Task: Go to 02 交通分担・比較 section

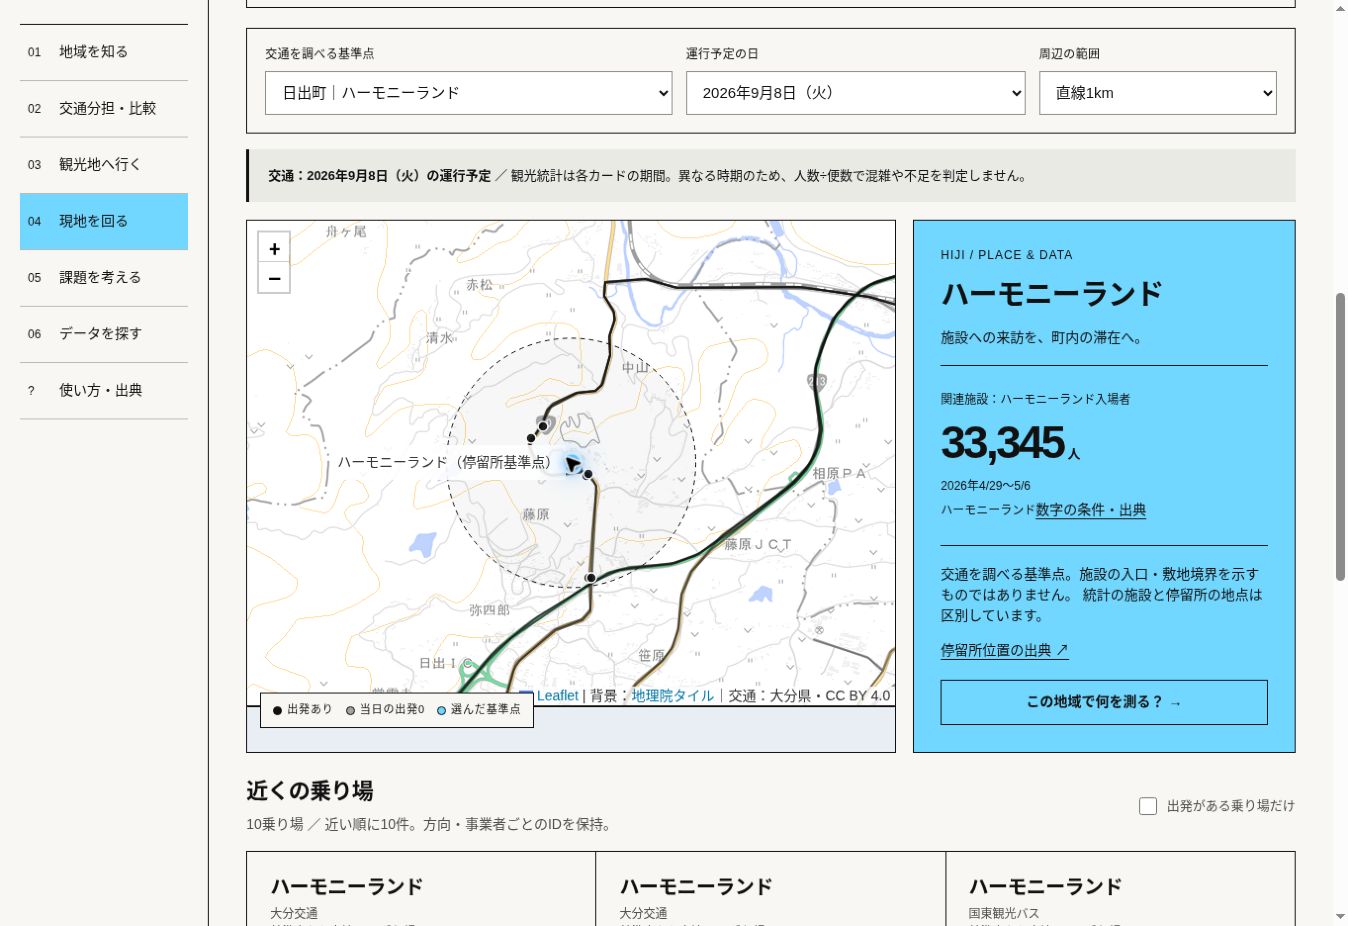Action: coord(104,108)
